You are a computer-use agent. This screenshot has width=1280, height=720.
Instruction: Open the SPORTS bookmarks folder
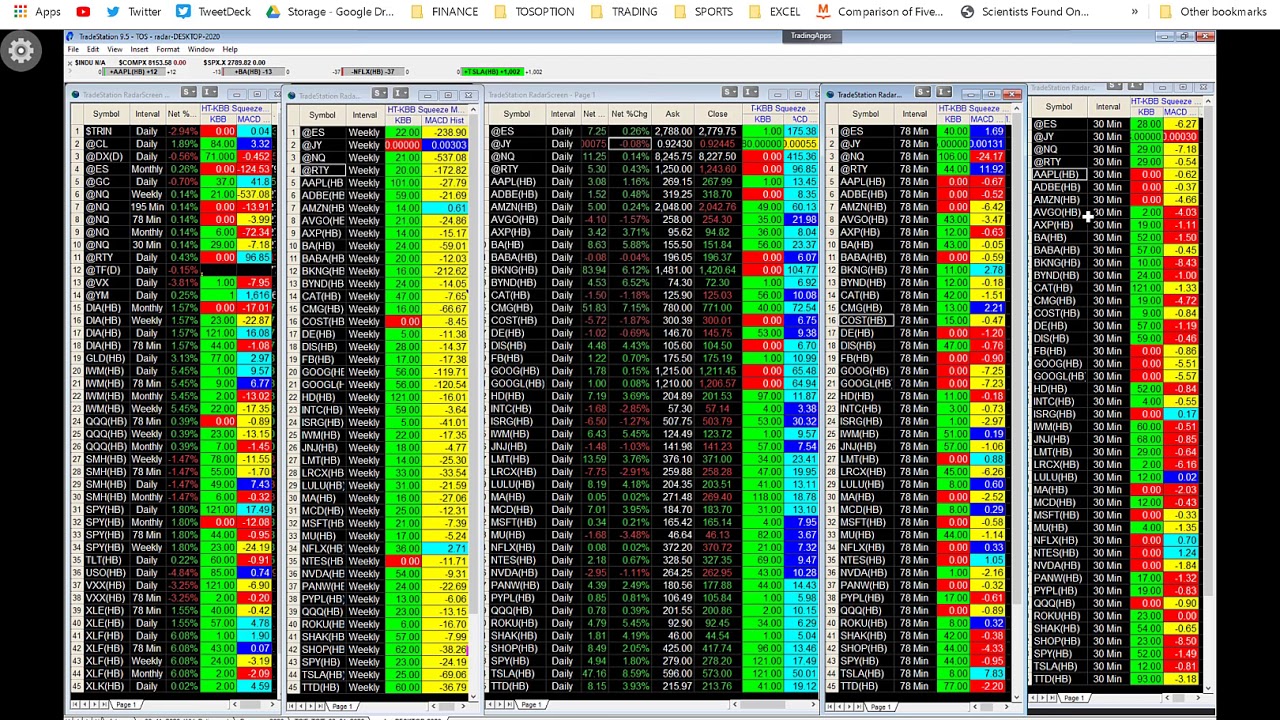(x=703, y=12)
